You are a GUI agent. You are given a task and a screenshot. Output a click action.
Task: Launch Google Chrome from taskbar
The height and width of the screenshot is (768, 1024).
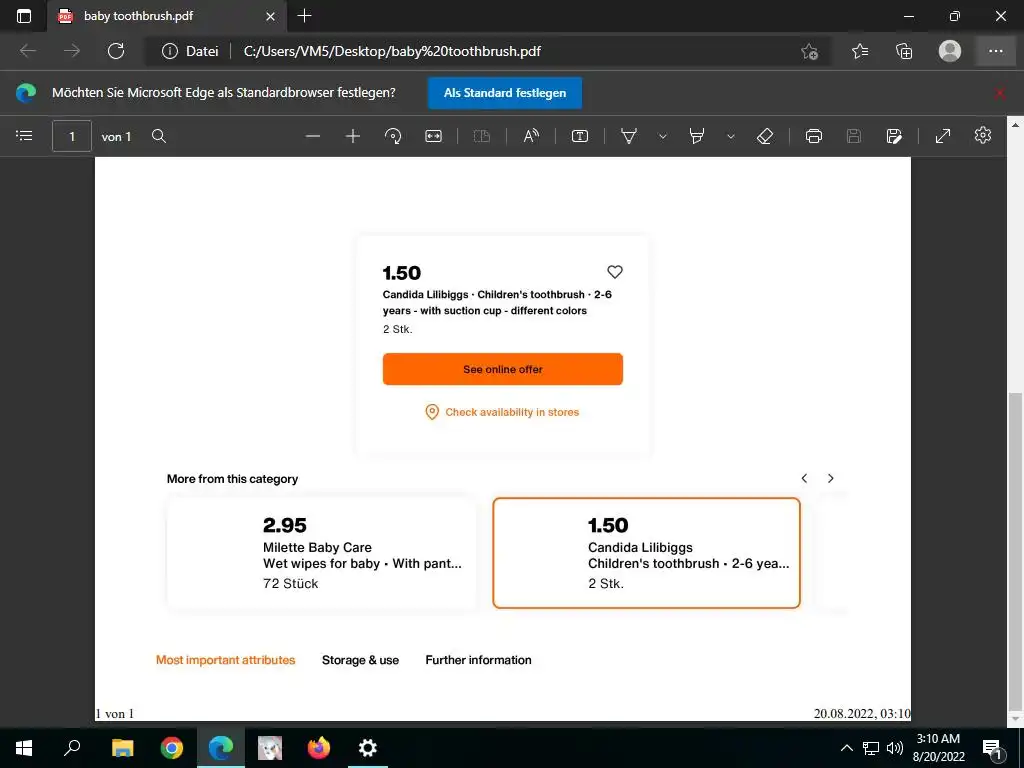(x=172, y=748)
